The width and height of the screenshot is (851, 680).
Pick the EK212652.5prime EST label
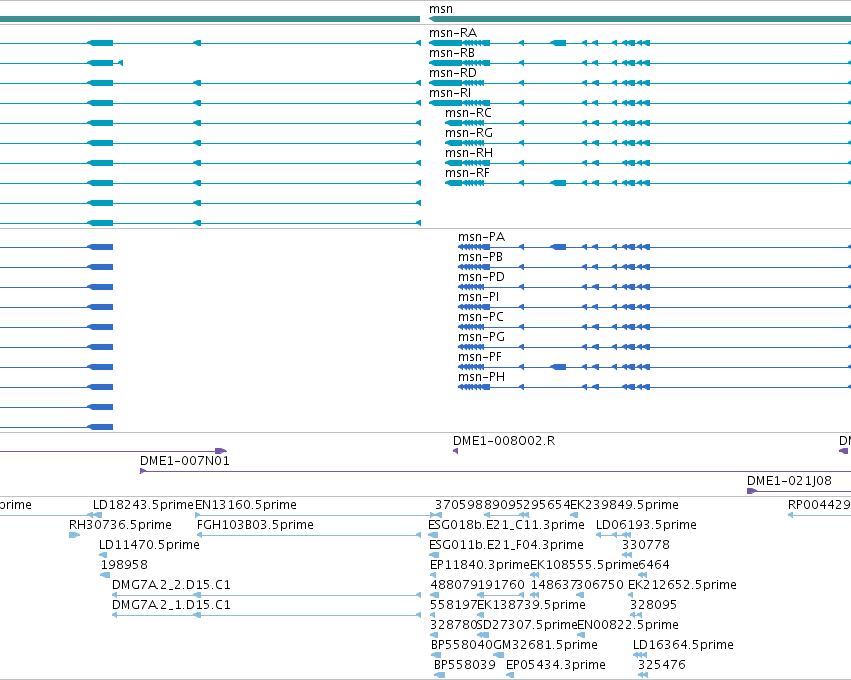coord(682,586)
